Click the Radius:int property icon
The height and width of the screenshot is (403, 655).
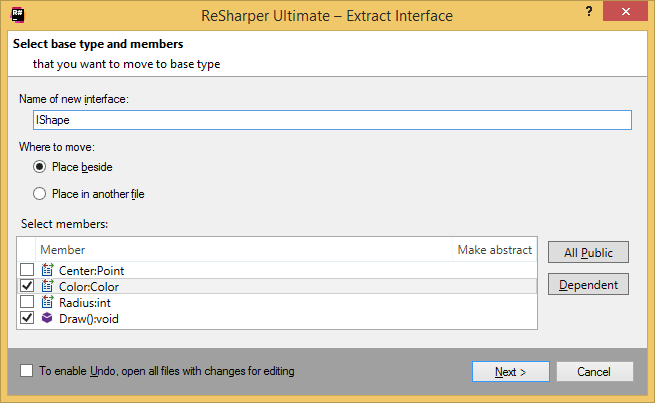(47, 302)
